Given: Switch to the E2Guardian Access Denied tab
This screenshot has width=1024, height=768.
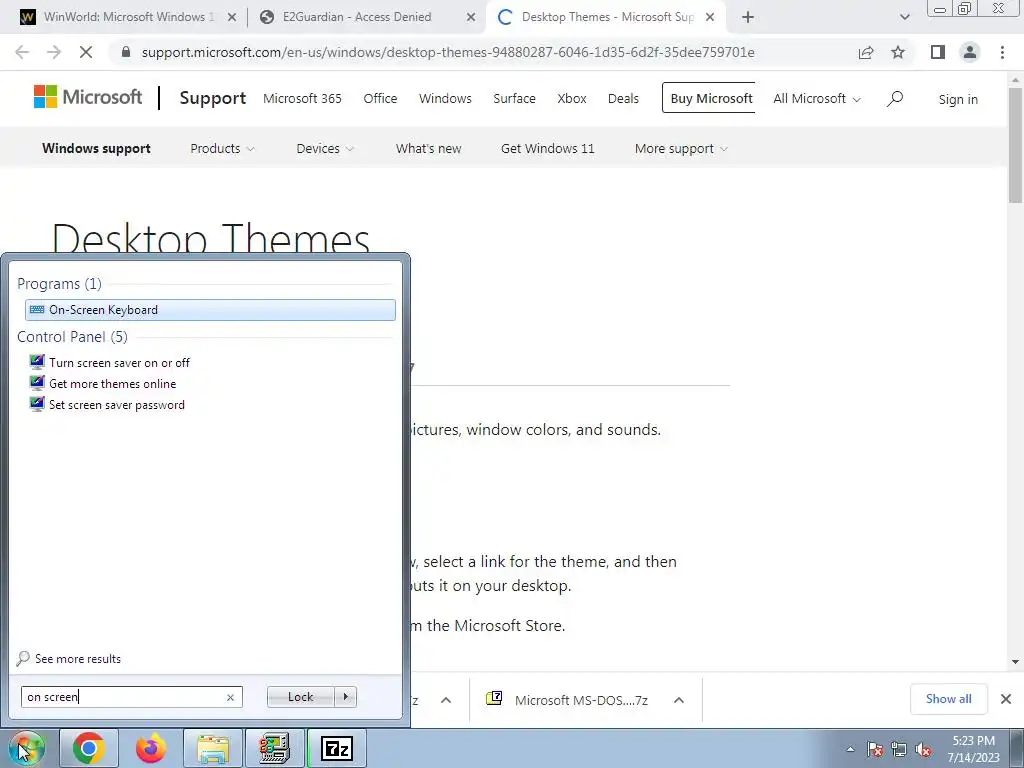Looking at the screenshot, I should click(x=357, y=17).
